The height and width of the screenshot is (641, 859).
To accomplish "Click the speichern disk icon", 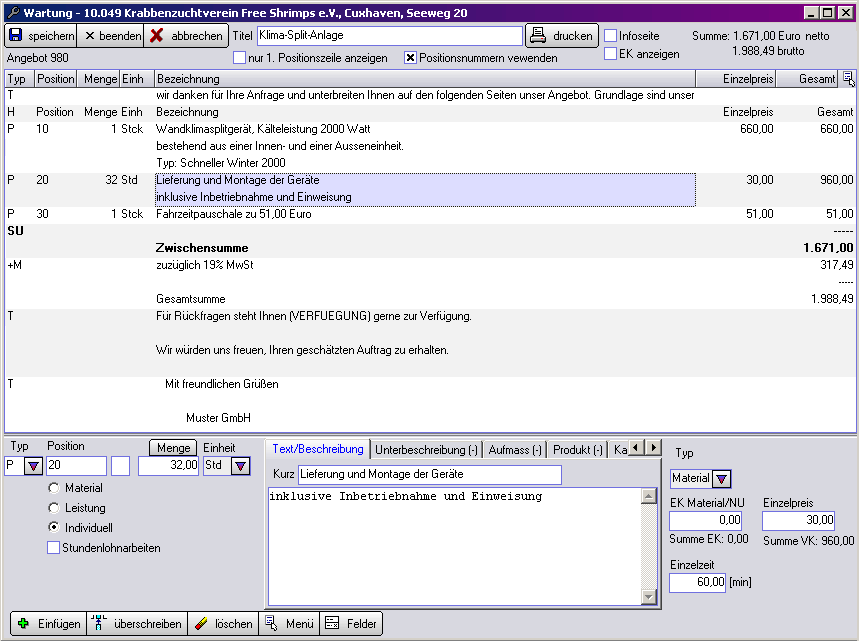I will [x=17, y=36].
